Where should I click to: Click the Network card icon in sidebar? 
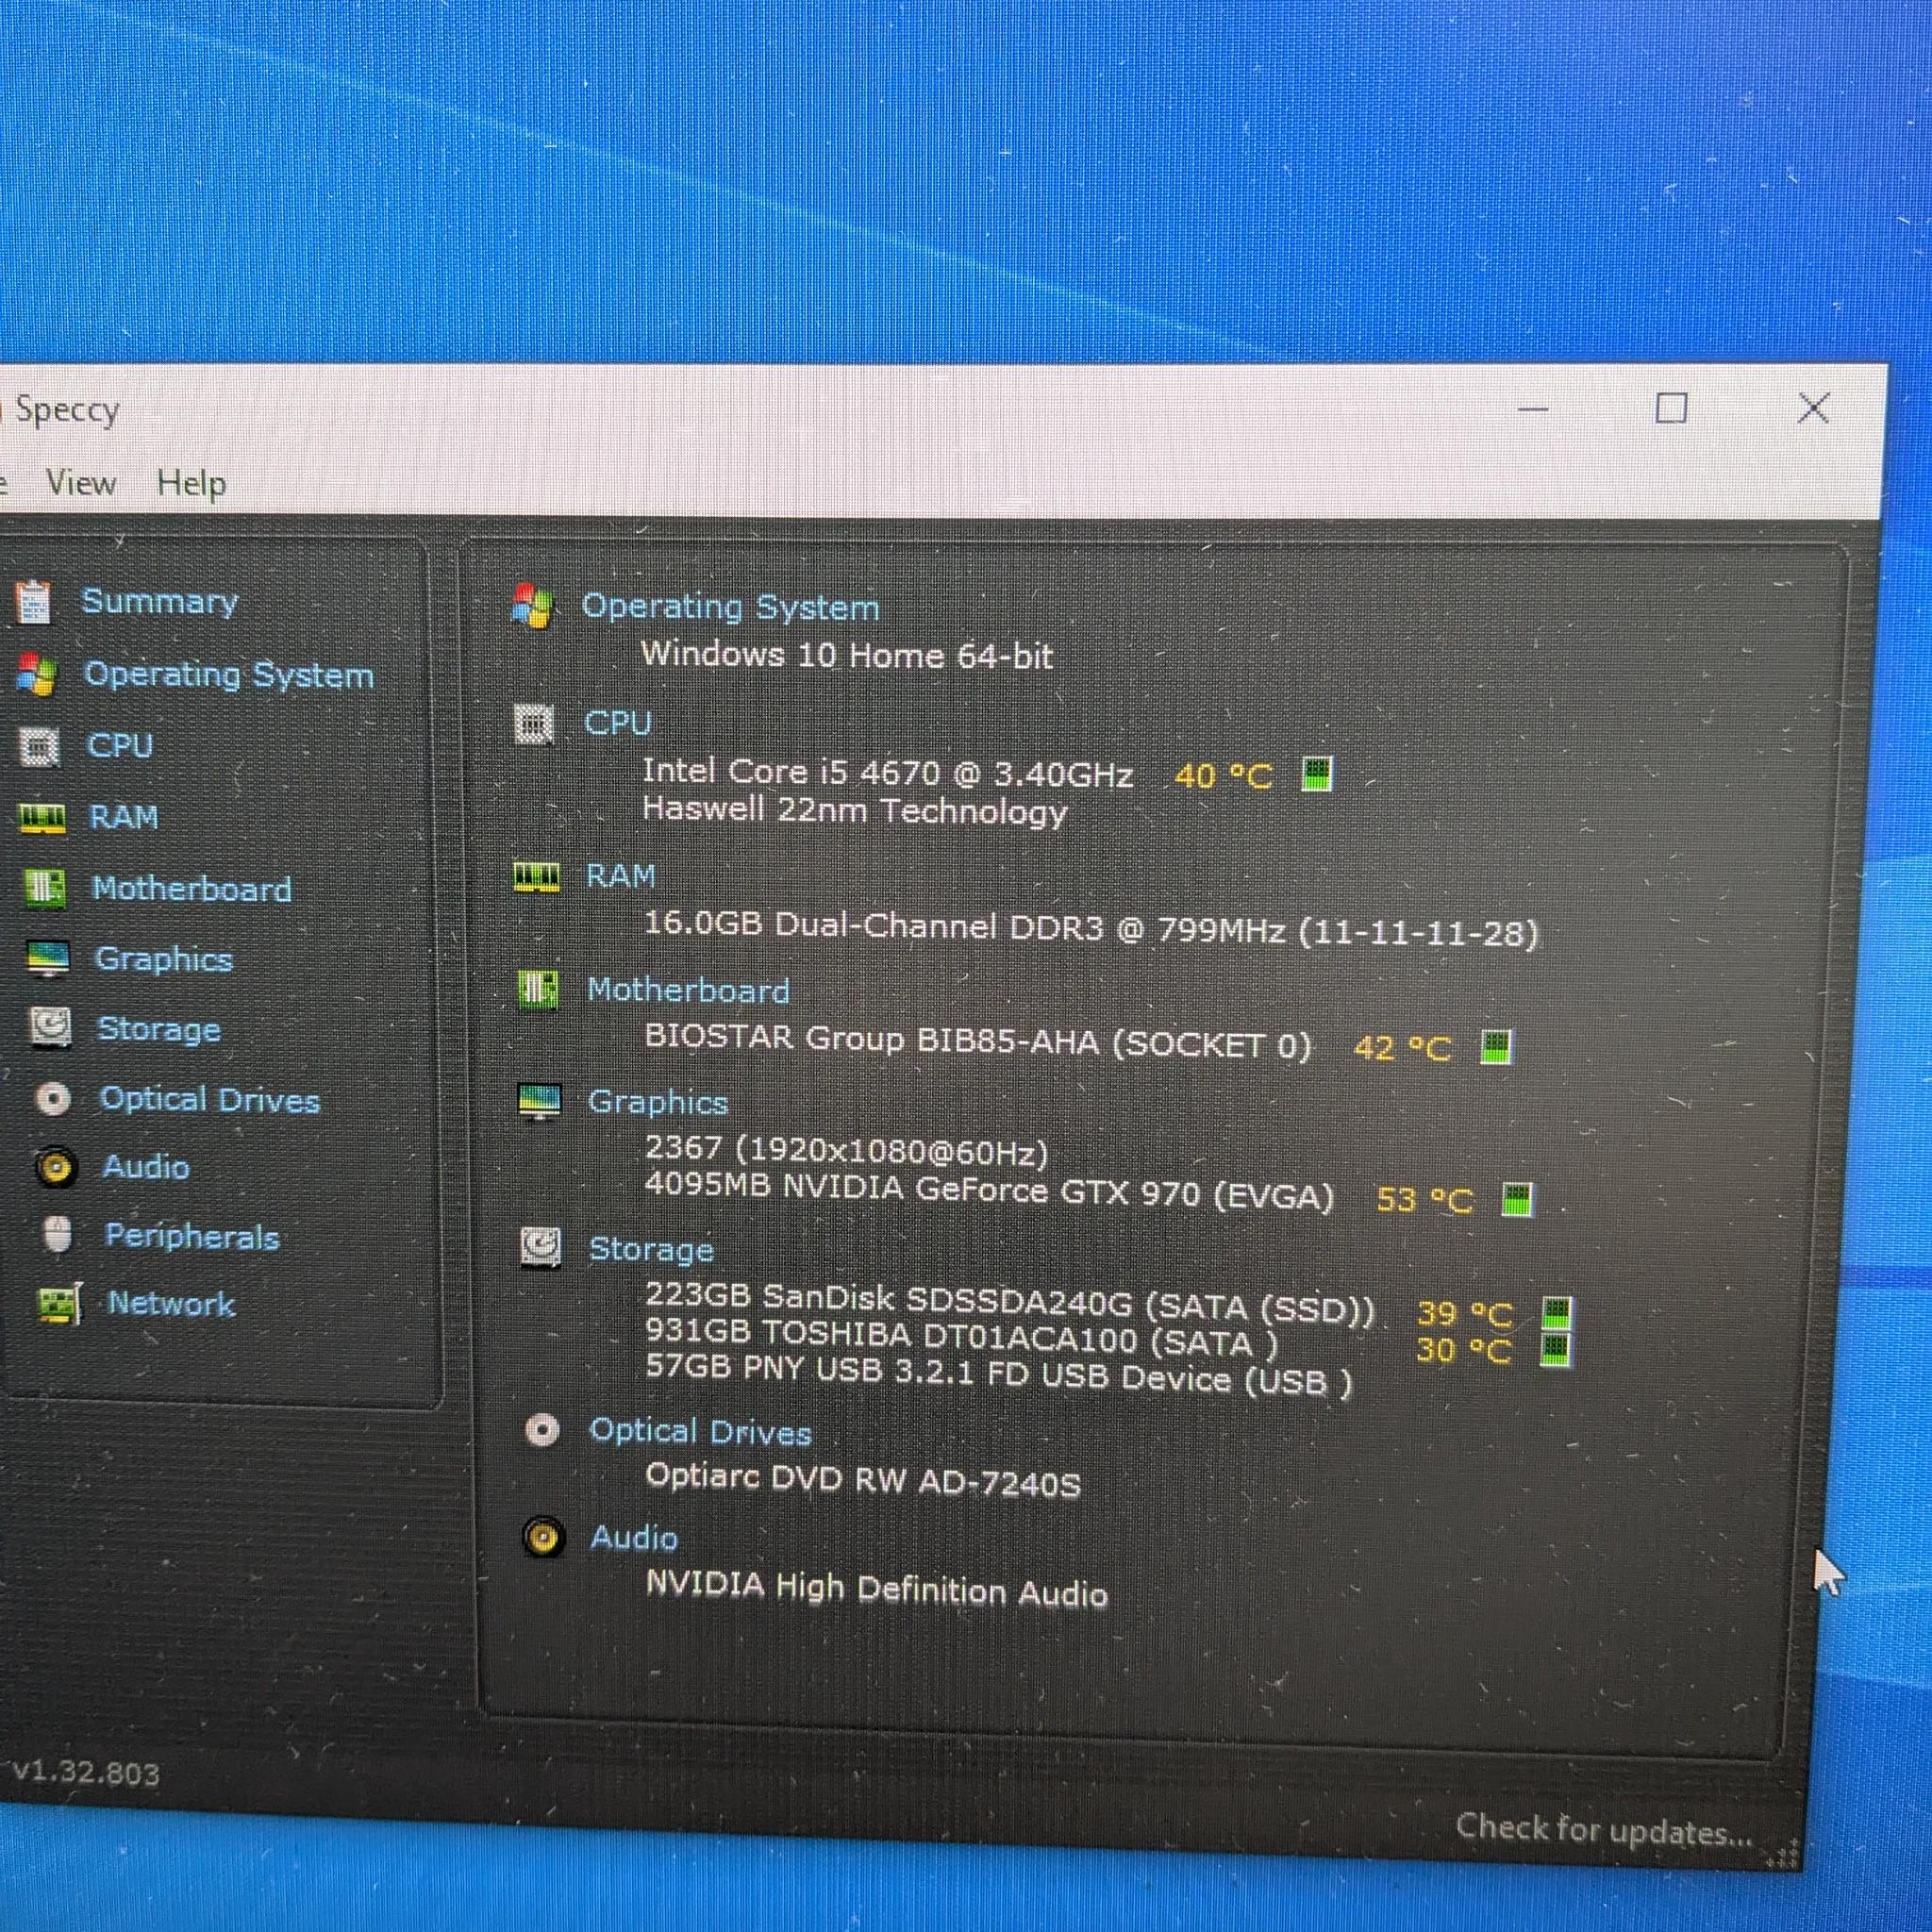[59, 1304]
